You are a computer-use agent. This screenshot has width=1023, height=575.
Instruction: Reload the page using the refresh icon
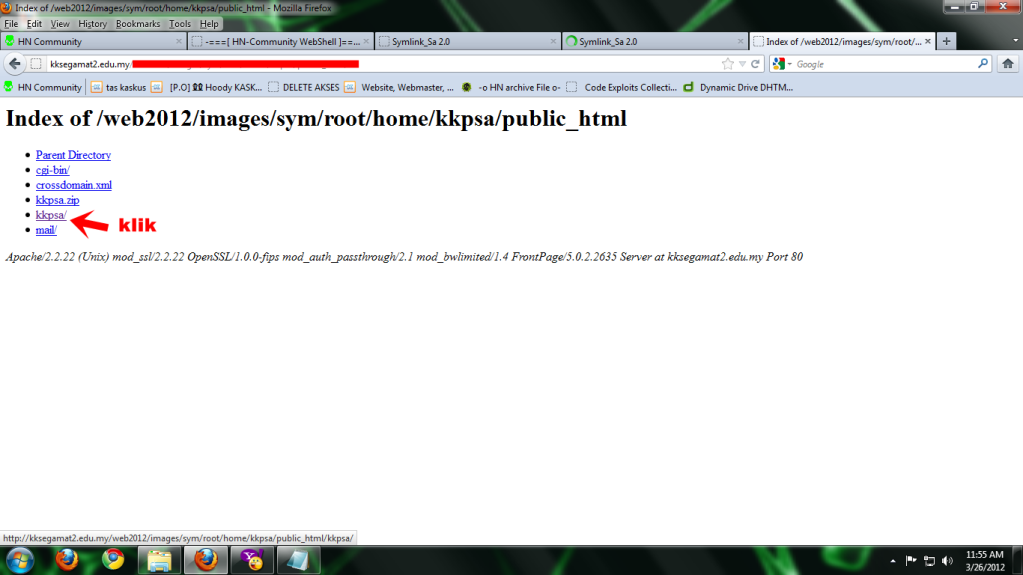point(756,64)
